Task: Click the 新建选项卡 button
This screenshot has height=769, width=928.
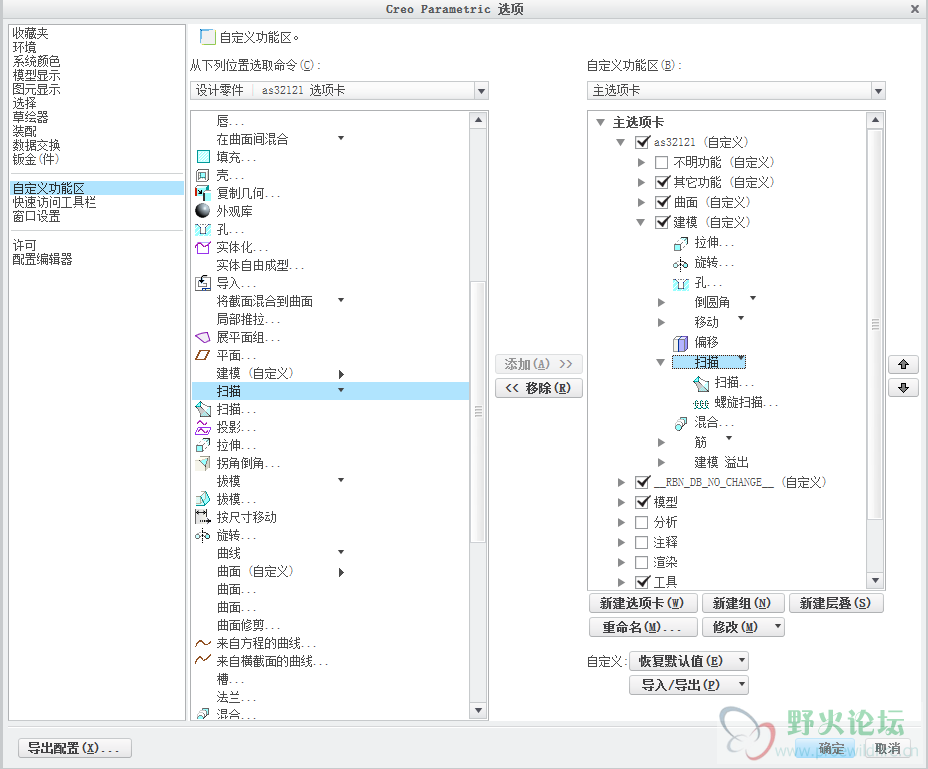Action: point(643,603)
